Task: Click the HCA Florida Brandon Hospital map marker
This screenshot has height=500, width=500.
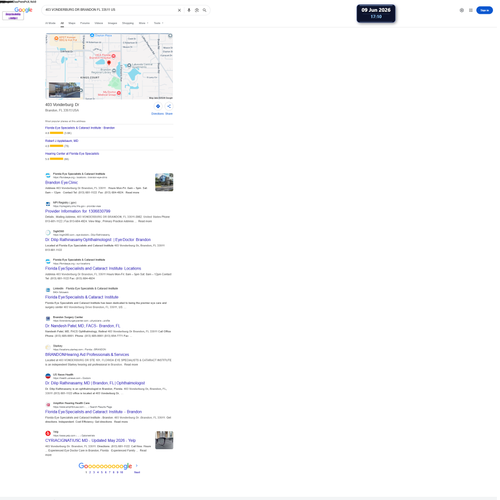Action: click(113, 56)
